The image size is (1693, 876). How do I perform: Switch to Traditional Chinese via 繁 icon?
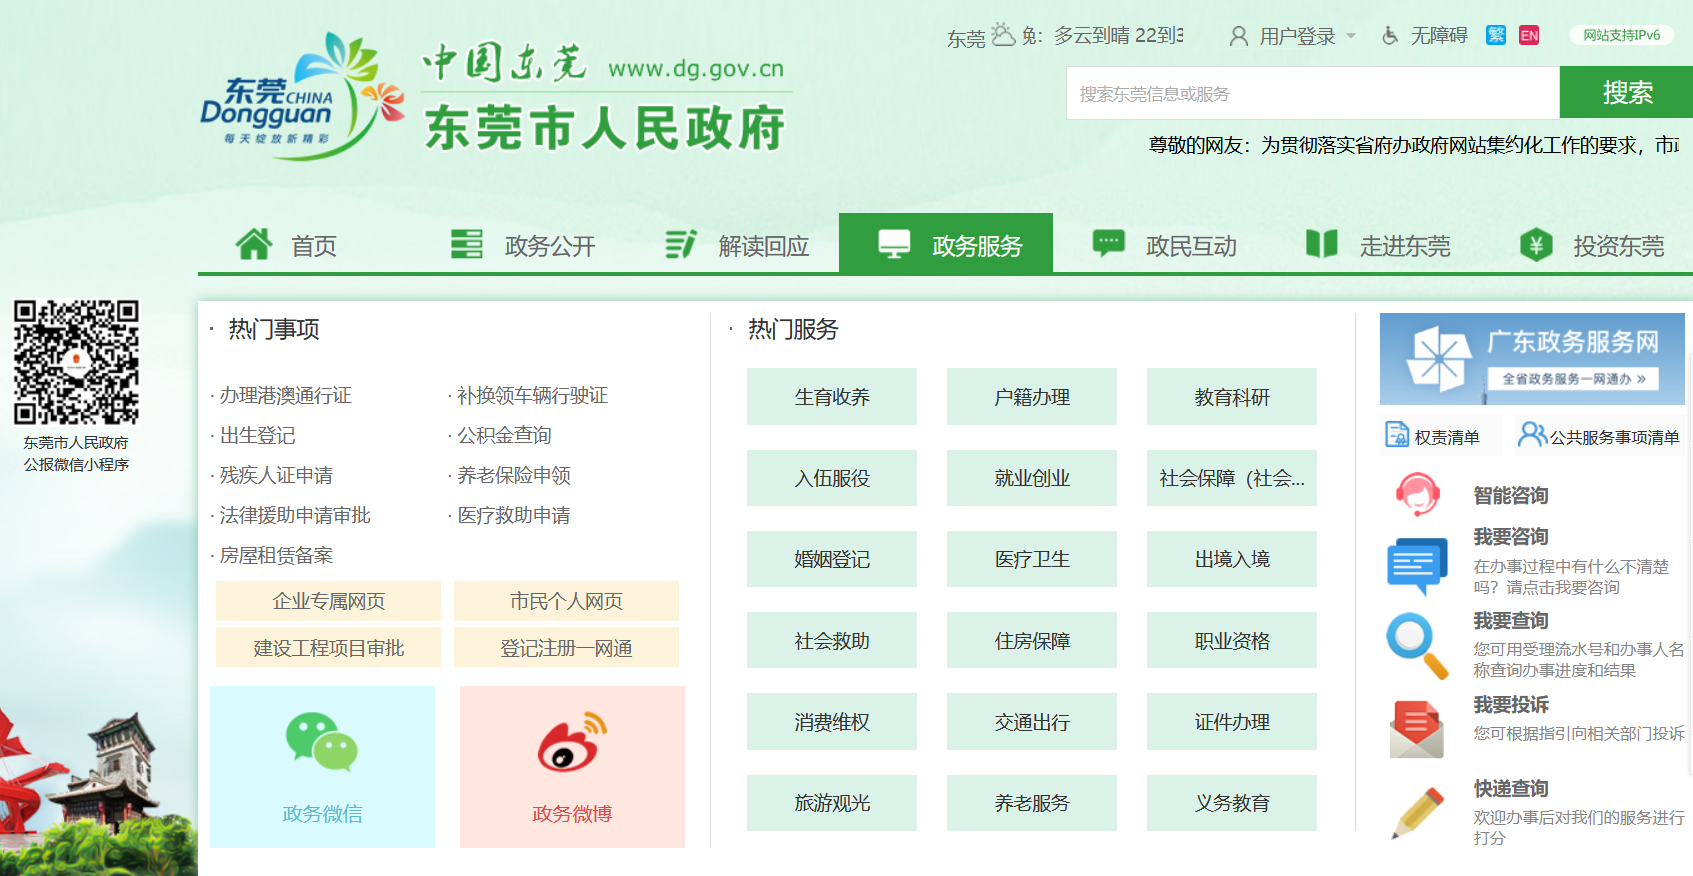1495,36
